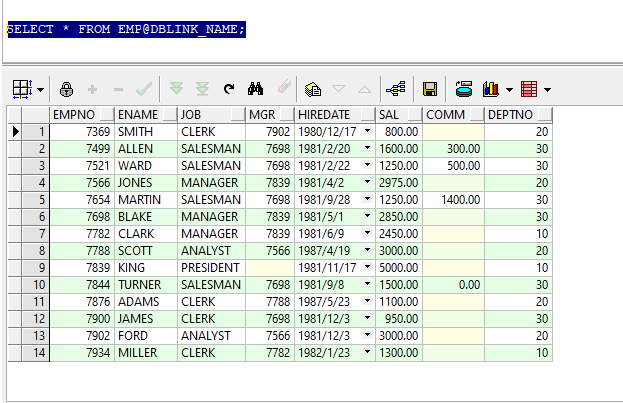This screenshot has width=623, height=403.
Task: Click the empty MGR cell for KING
Action: [270, 268]
